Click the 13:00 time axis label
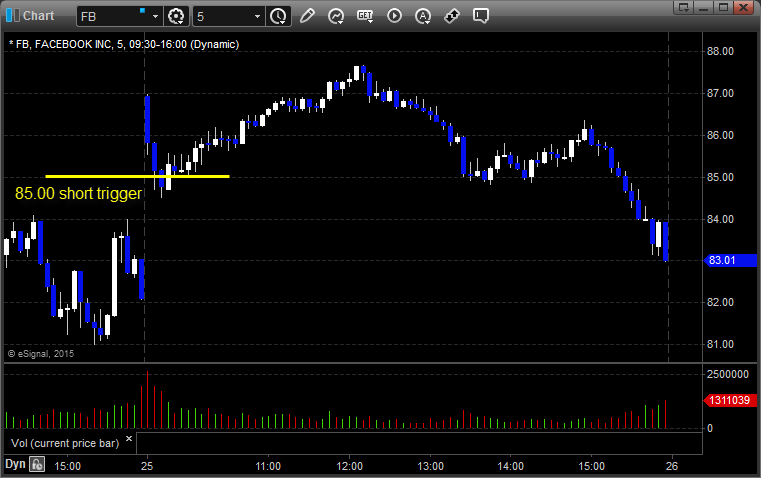Viewport: 761px width, 478px height. pos(430,466)
